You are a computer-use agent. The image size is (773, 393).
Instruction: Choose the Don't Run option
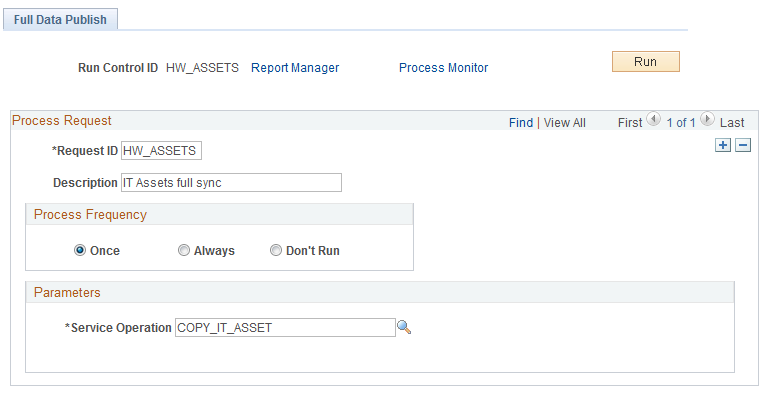click(x=276, y=250)
